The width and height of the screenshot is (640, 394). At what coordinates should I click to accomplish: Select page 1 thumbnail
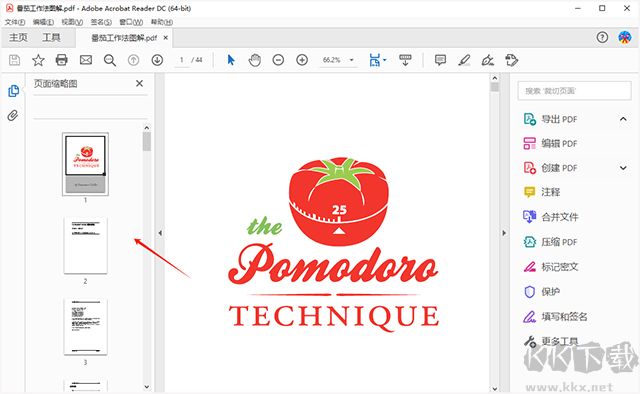[85, 164]
